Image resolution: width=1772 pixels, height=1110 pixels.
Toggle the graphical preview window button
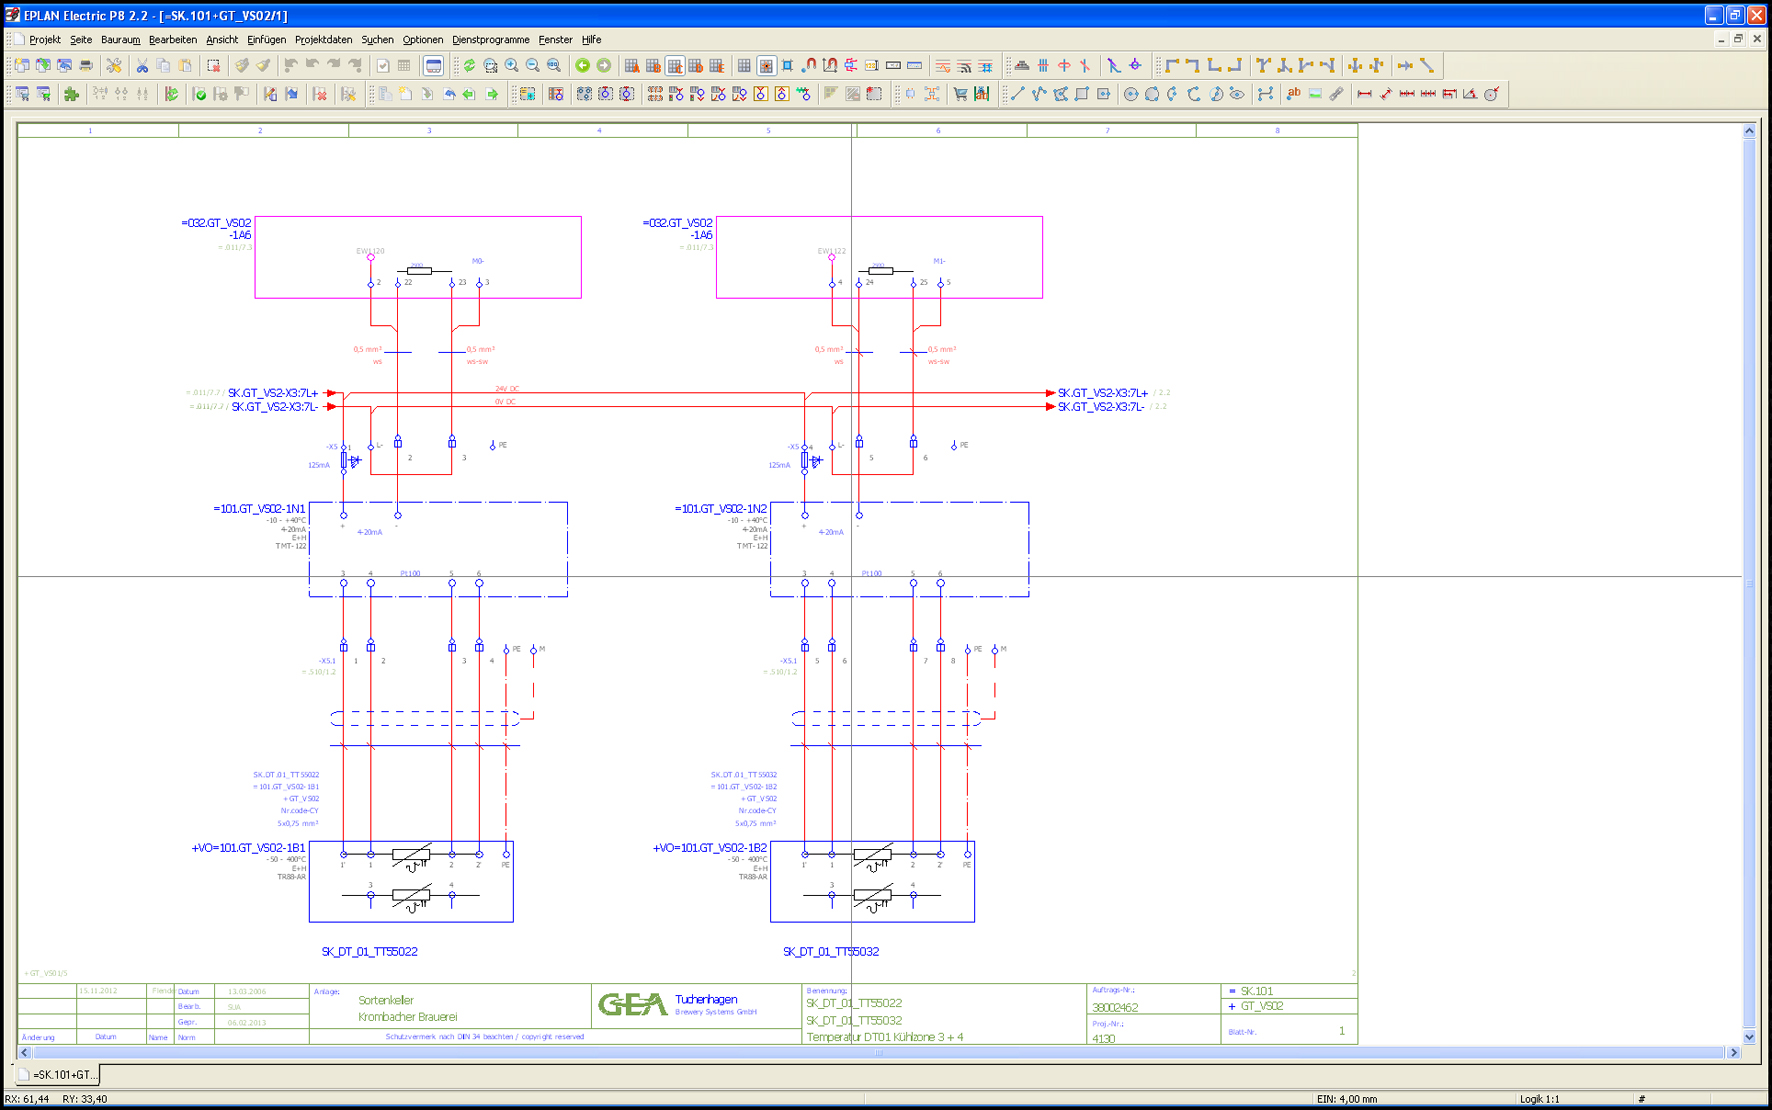[433, 66]
